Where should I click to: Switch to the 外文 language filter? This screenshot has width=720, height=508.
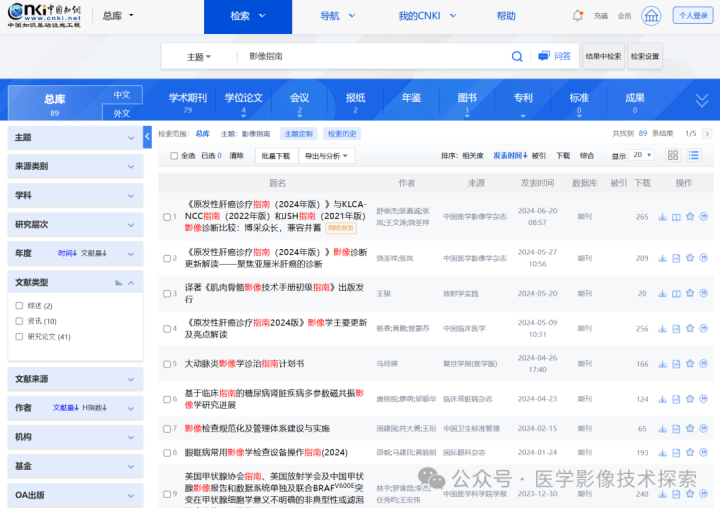[122, 113]
